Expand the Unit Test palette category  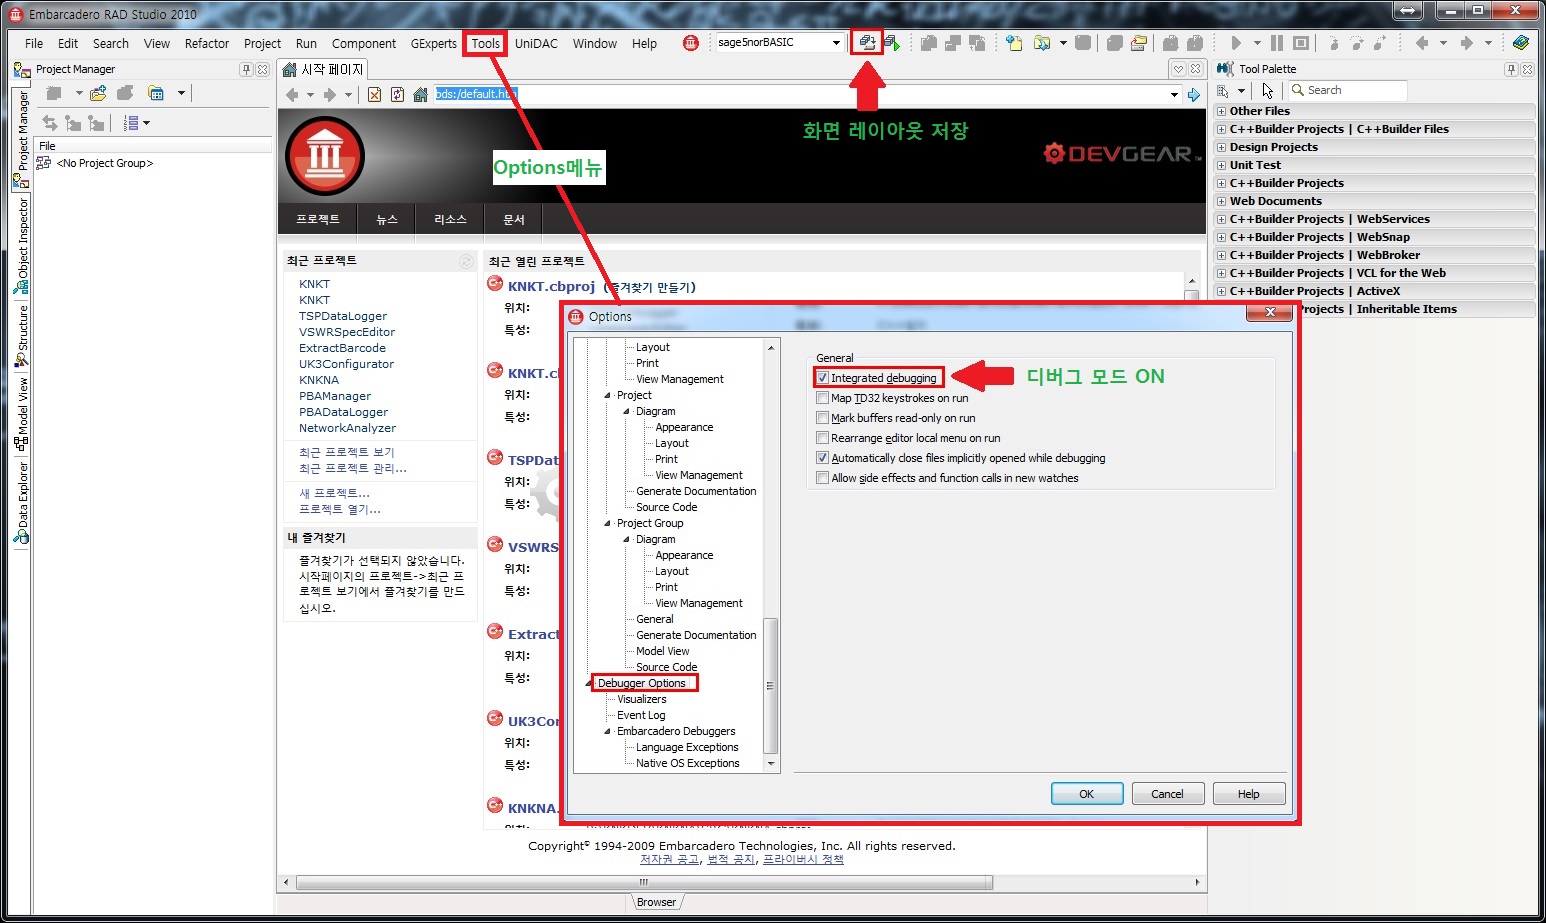(x=1221, y=165)
